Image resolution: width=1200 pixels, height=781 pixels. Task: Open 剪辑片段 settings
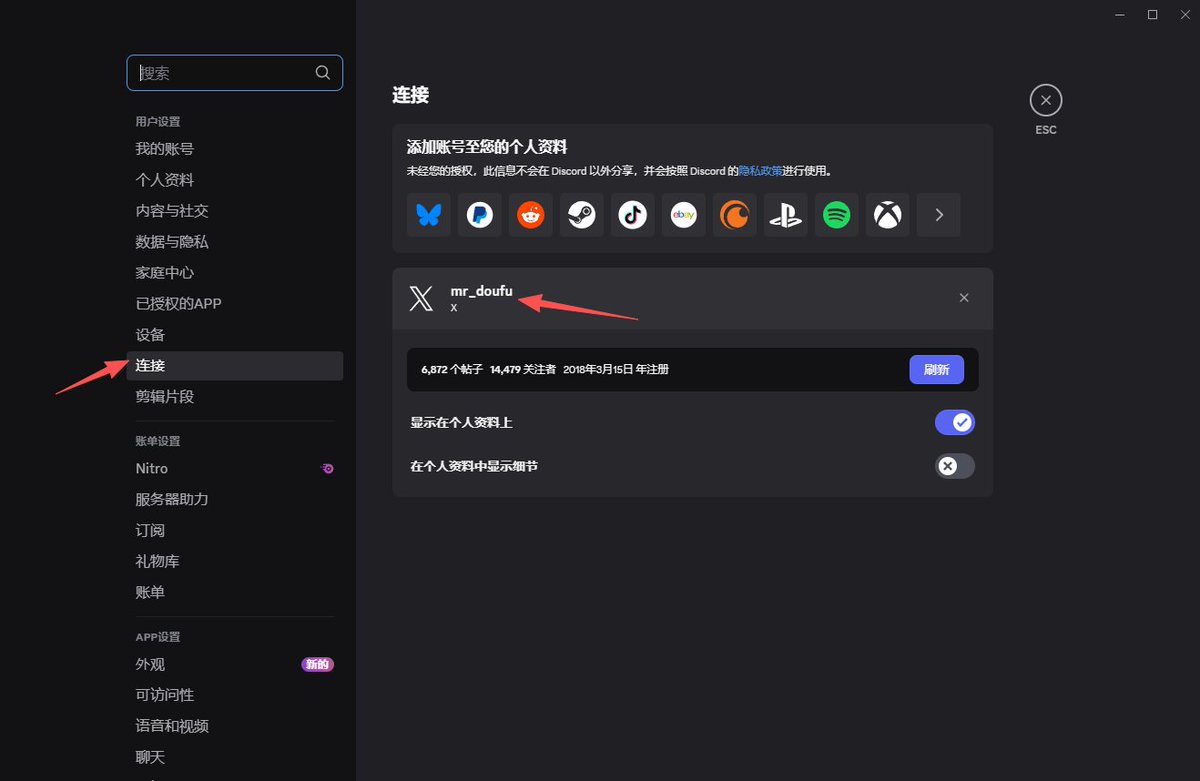[235, 397]
